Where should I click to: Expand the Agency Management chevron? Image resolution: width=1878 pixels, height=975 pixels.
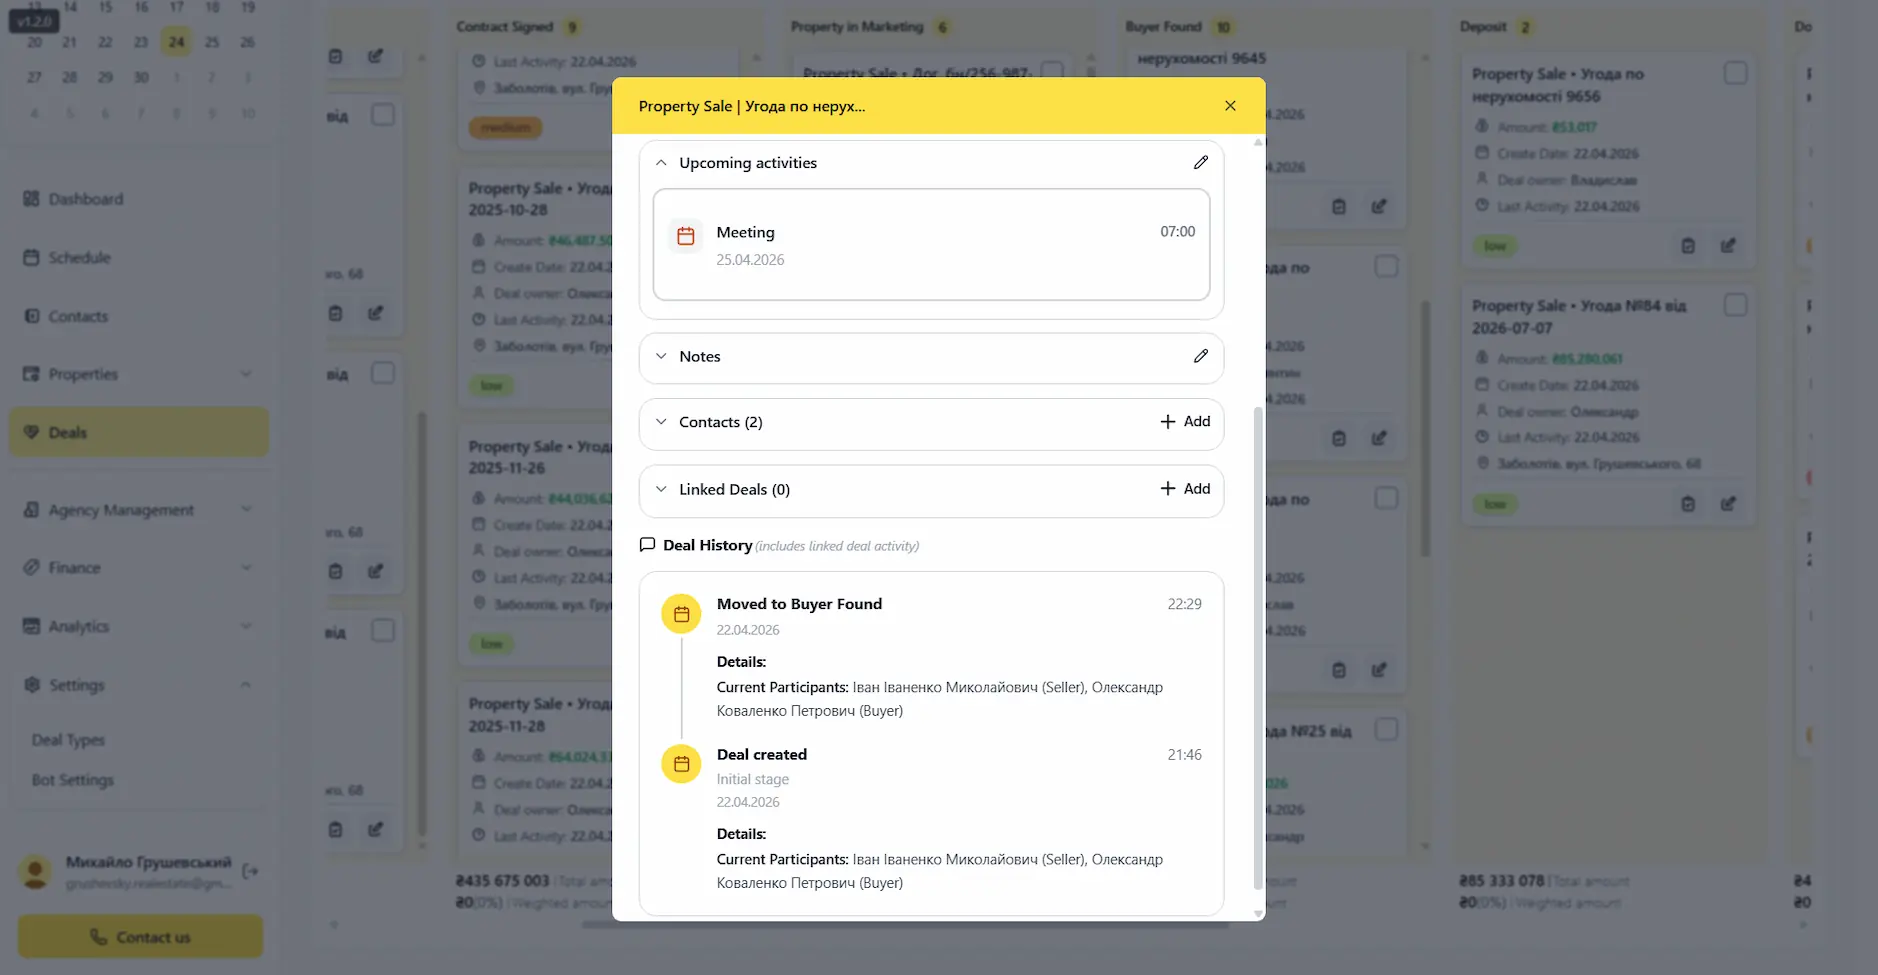pyautogui.click(x=246, y=510)
